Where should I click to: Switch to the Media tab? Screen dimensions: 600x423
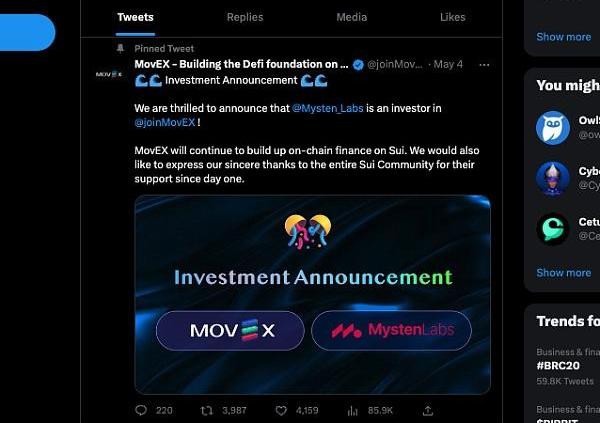coord(352,17)
